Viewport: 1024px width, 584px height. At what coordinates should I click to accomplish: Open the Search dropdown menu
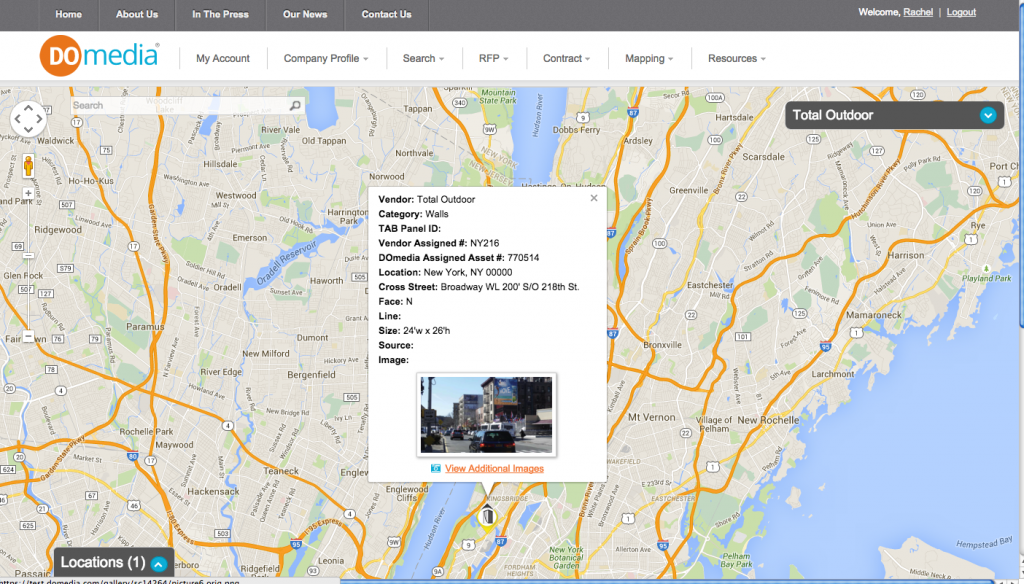423,58
